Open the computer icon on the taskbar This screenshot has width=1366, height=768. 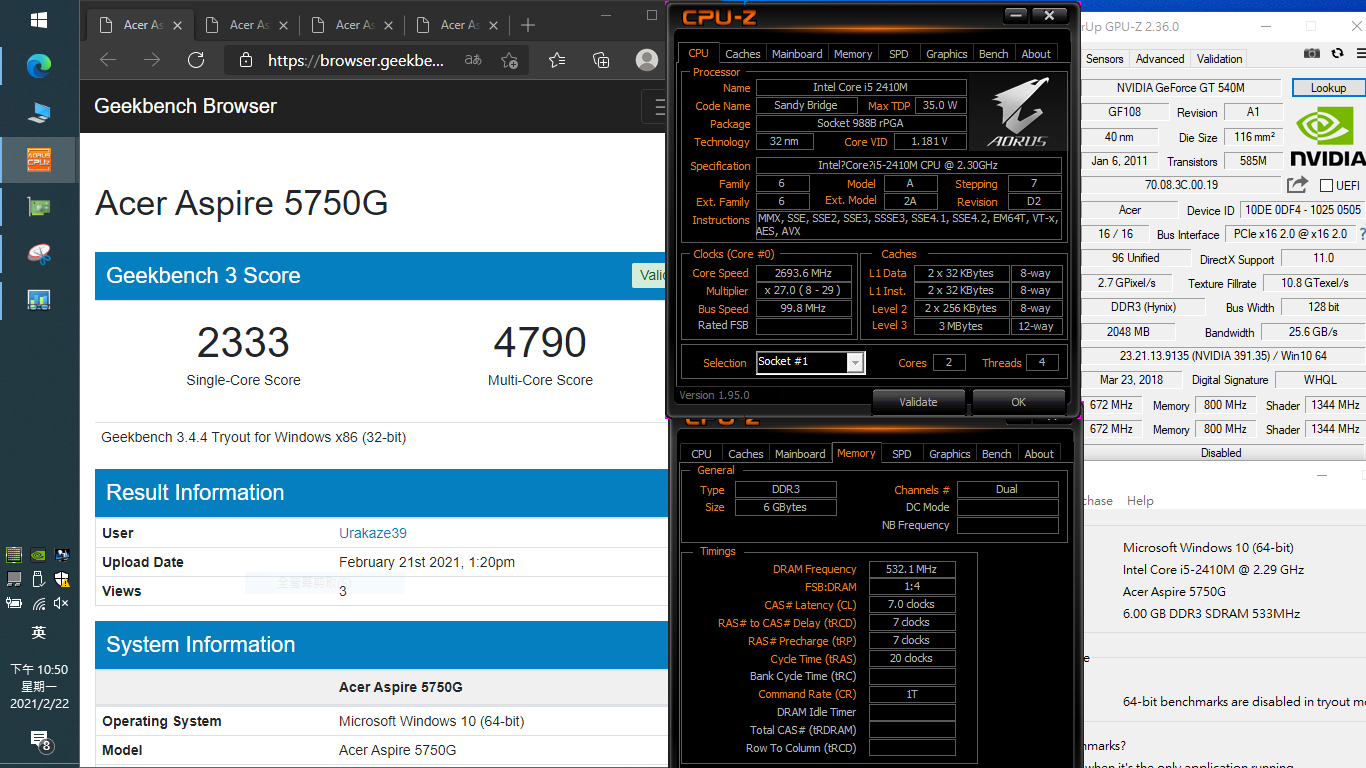click(39, 113)
